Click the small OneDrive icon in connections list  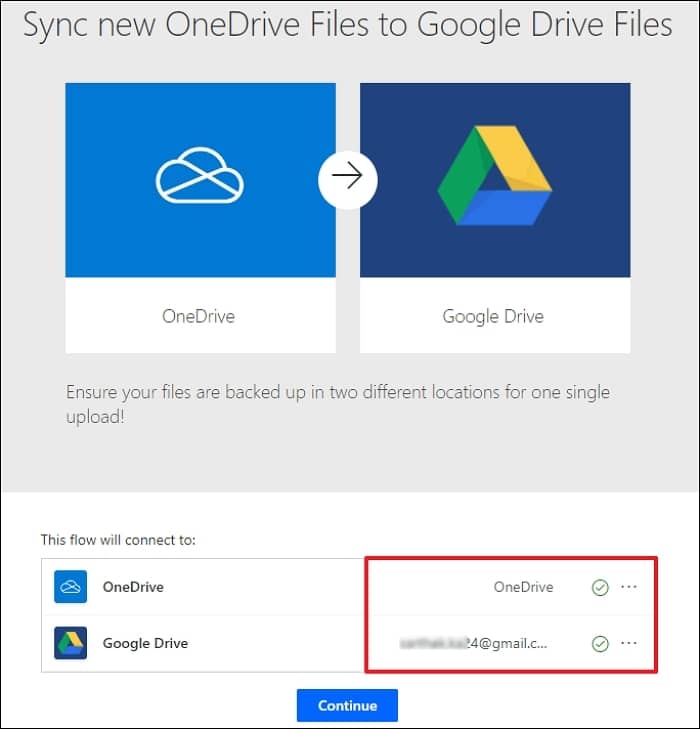click(70, 586)
